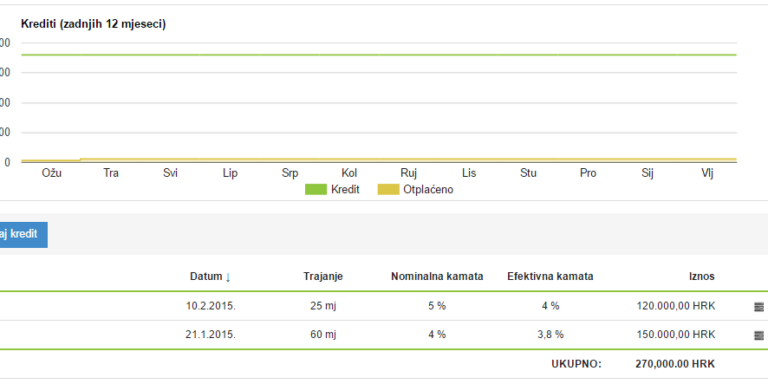Select the Efektivna kamata column header
Screen dimensions: 768x384
coord(550,276)
